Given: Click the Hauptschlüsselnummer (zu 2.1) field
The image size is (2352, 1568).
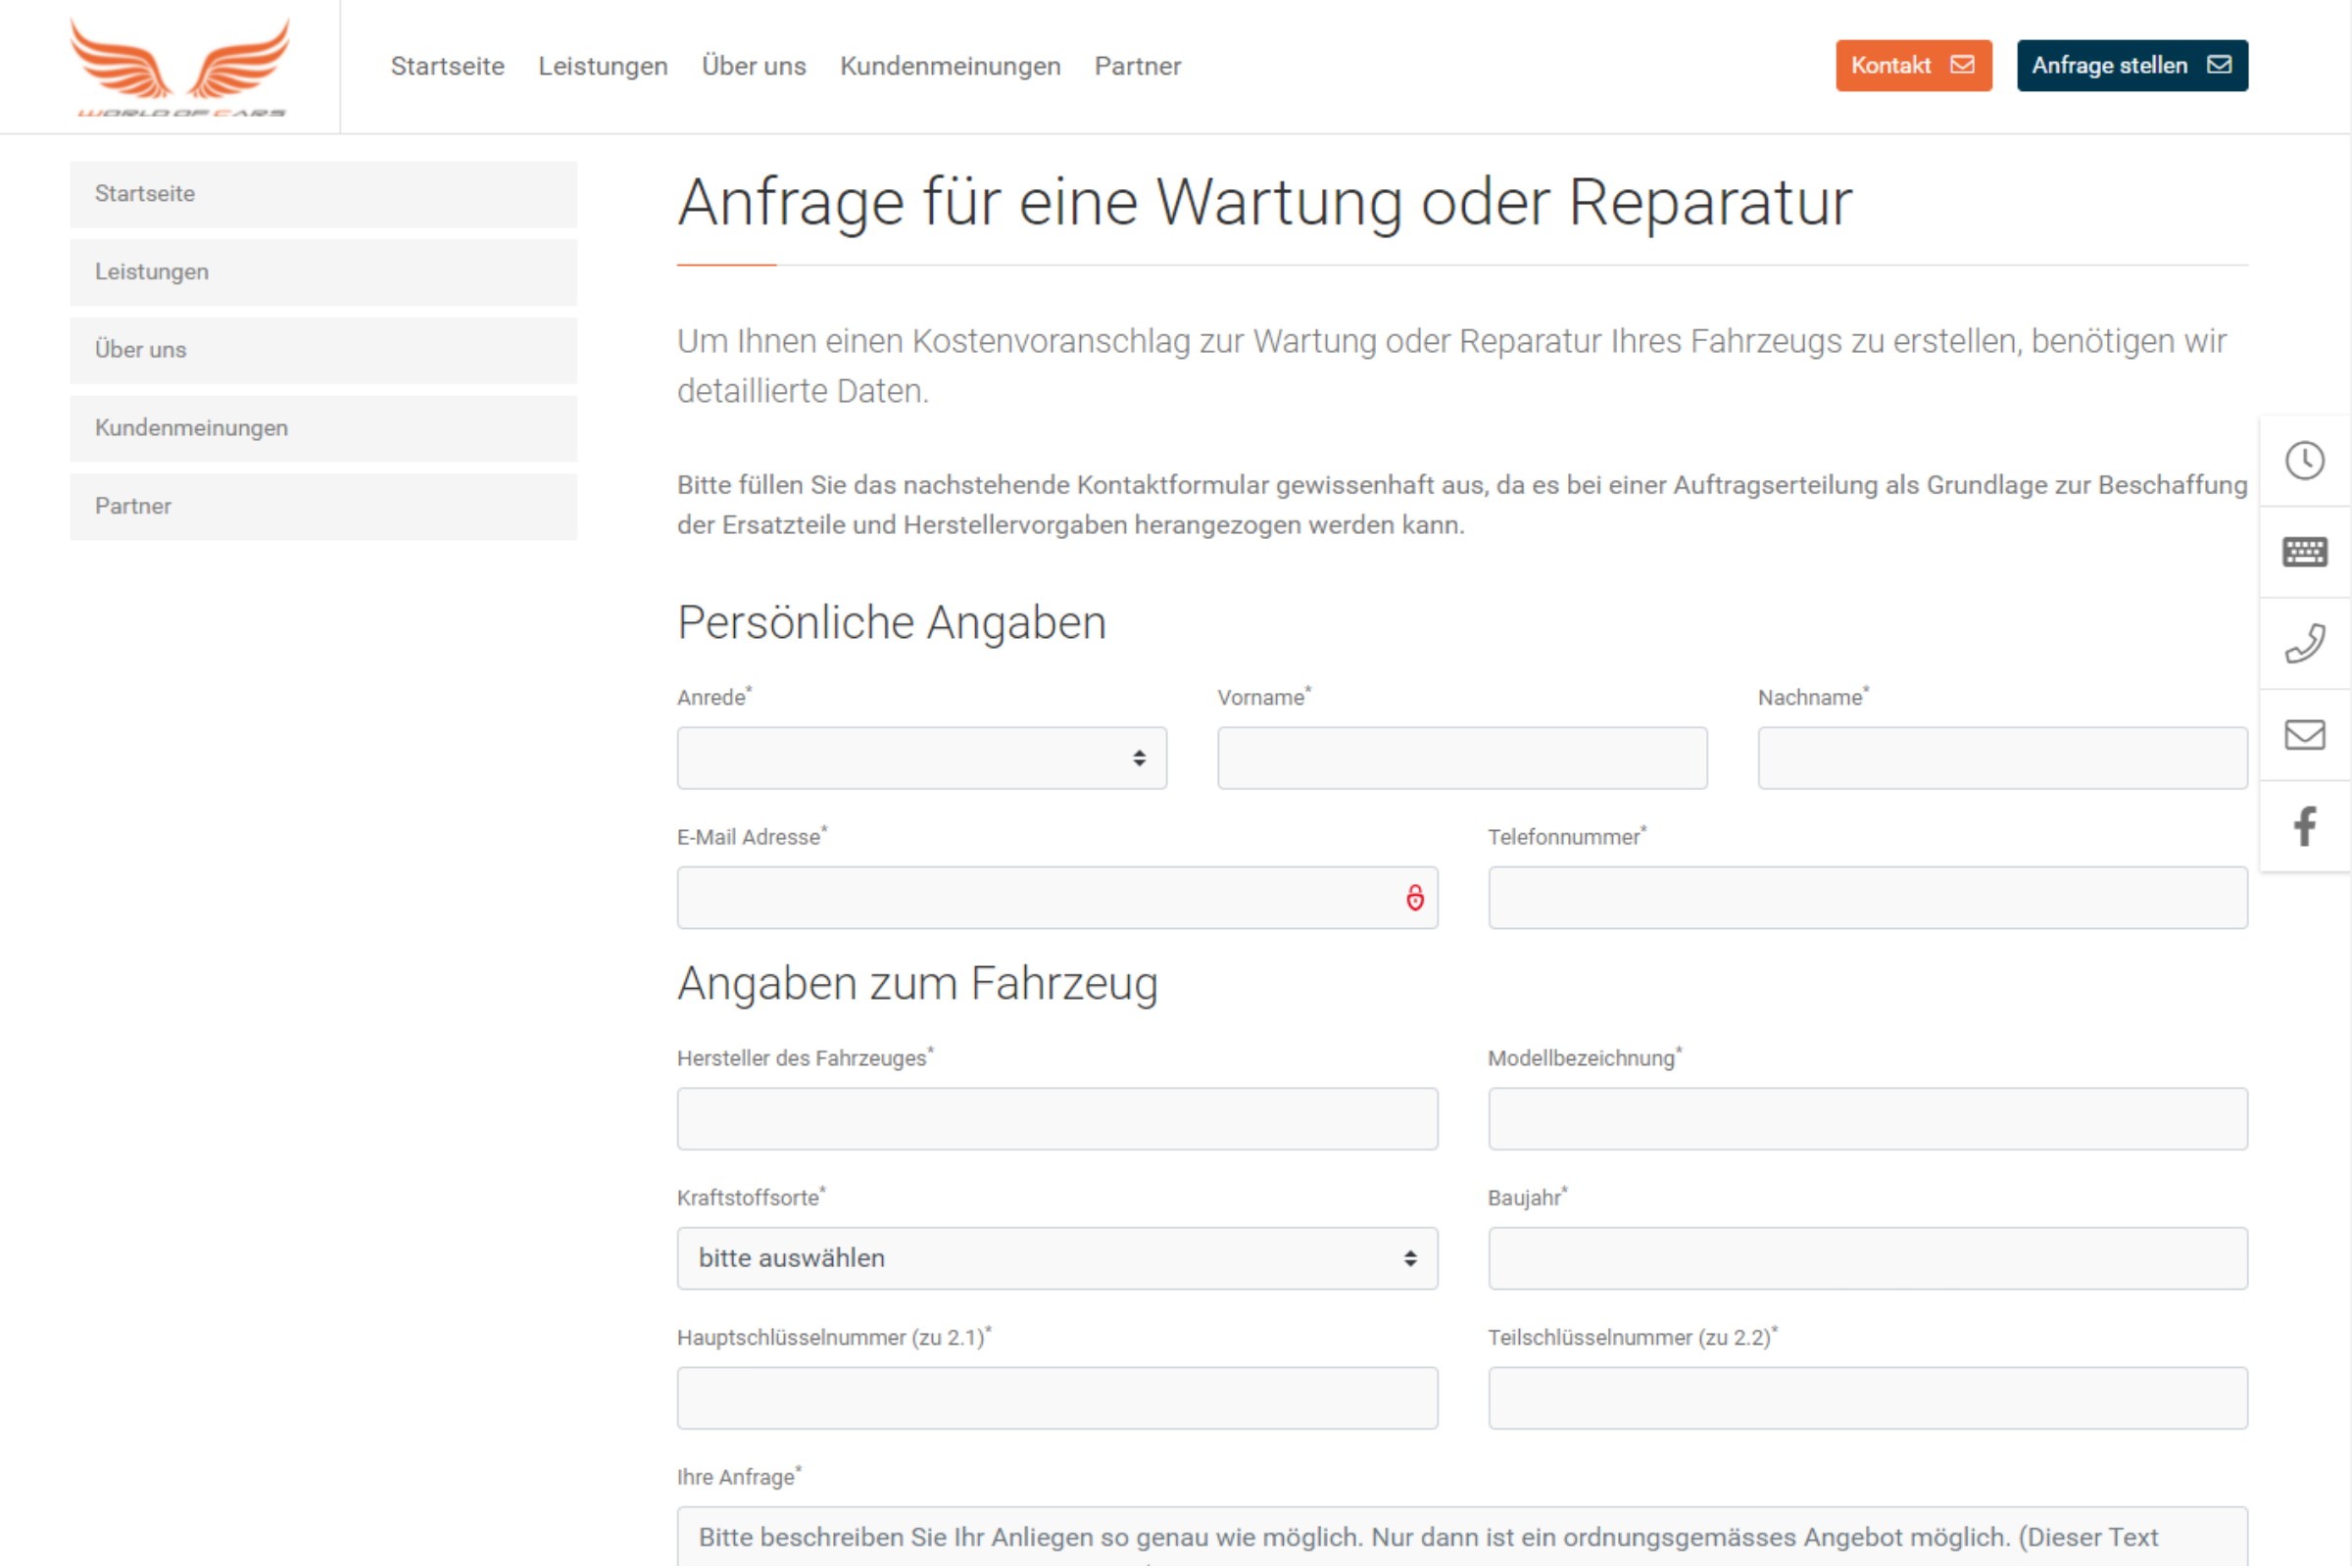Looking at the screenshot, I should click(1056, 1398).
